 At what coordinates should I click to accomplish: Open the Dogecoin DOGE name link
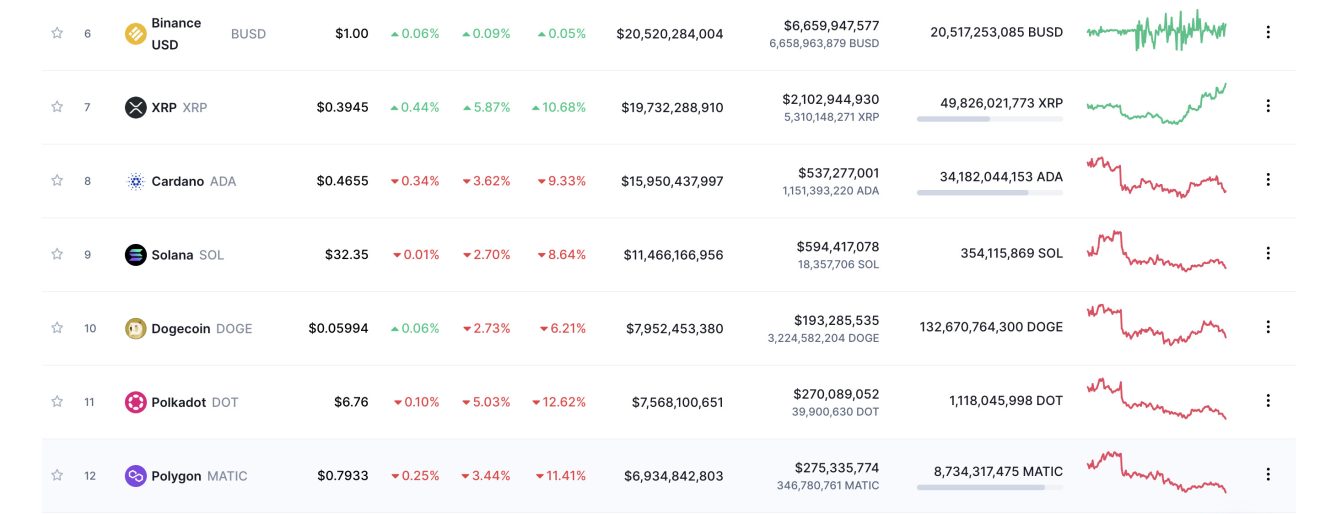(202, 328)
